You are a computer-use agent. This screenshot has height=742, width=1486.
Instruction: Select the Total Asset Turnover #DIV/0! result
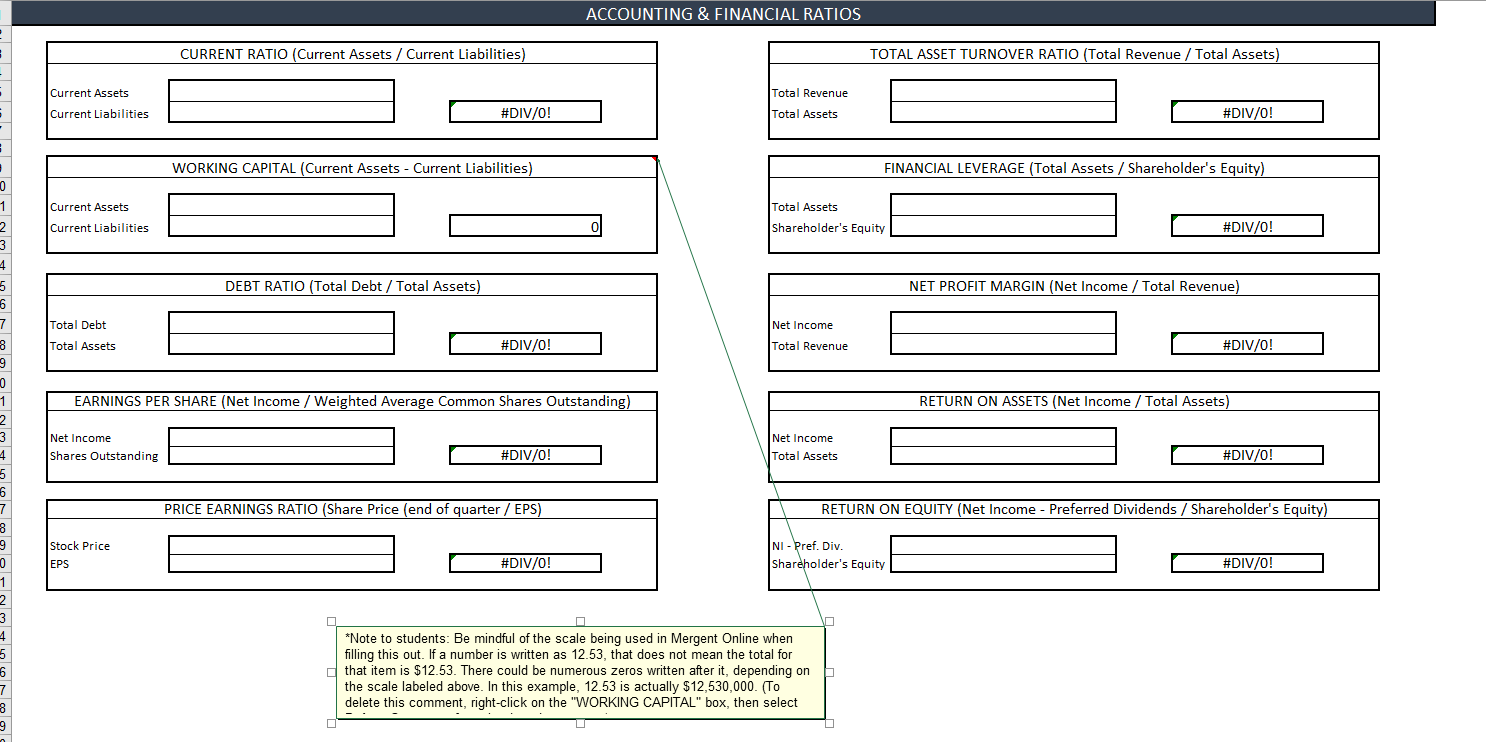pyautogui.click(x=1247, y=112)
